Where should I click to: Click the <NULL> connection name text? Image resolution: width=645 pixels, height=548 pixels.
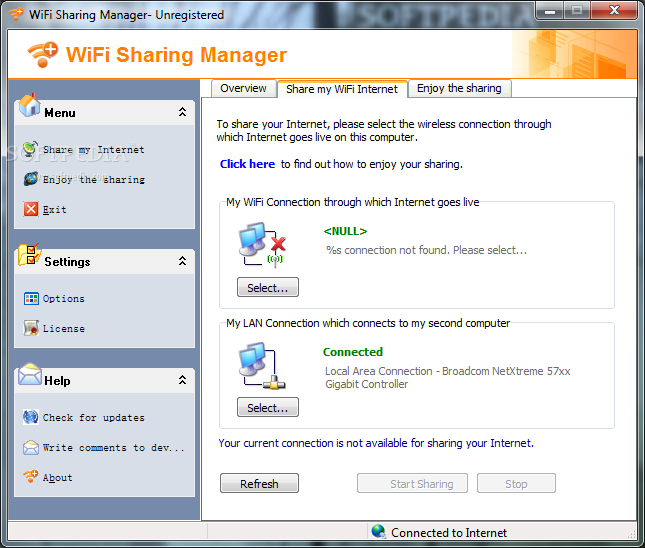pos(345,231)
